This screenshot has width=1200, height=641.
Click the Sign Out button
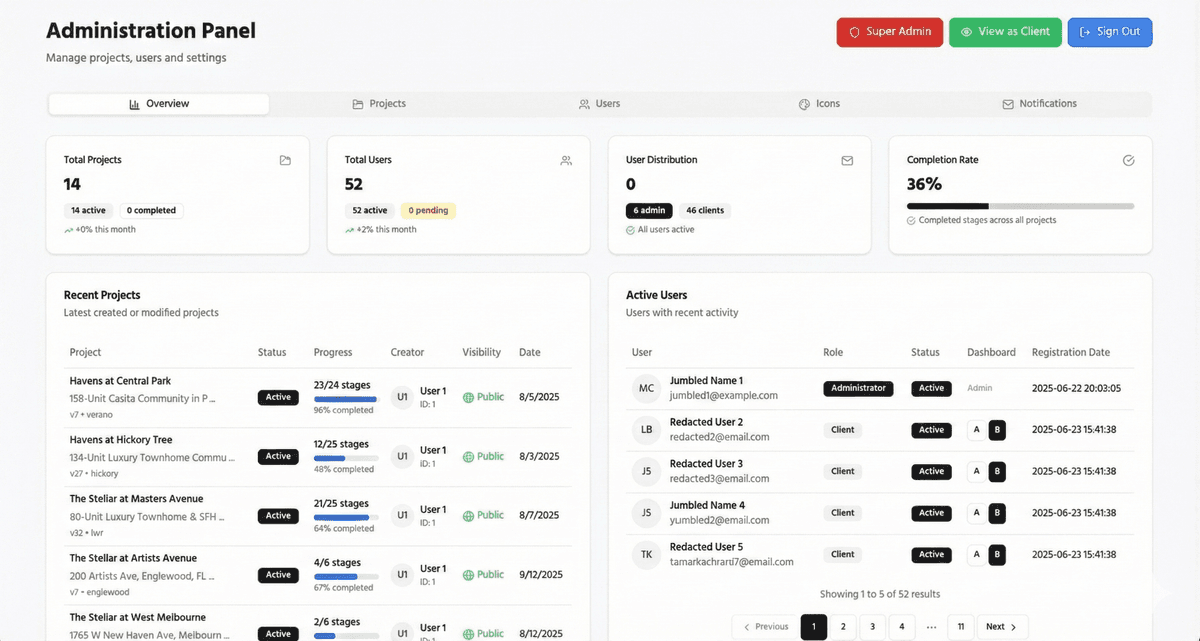pyautogui.click(x=1110, y=32)
